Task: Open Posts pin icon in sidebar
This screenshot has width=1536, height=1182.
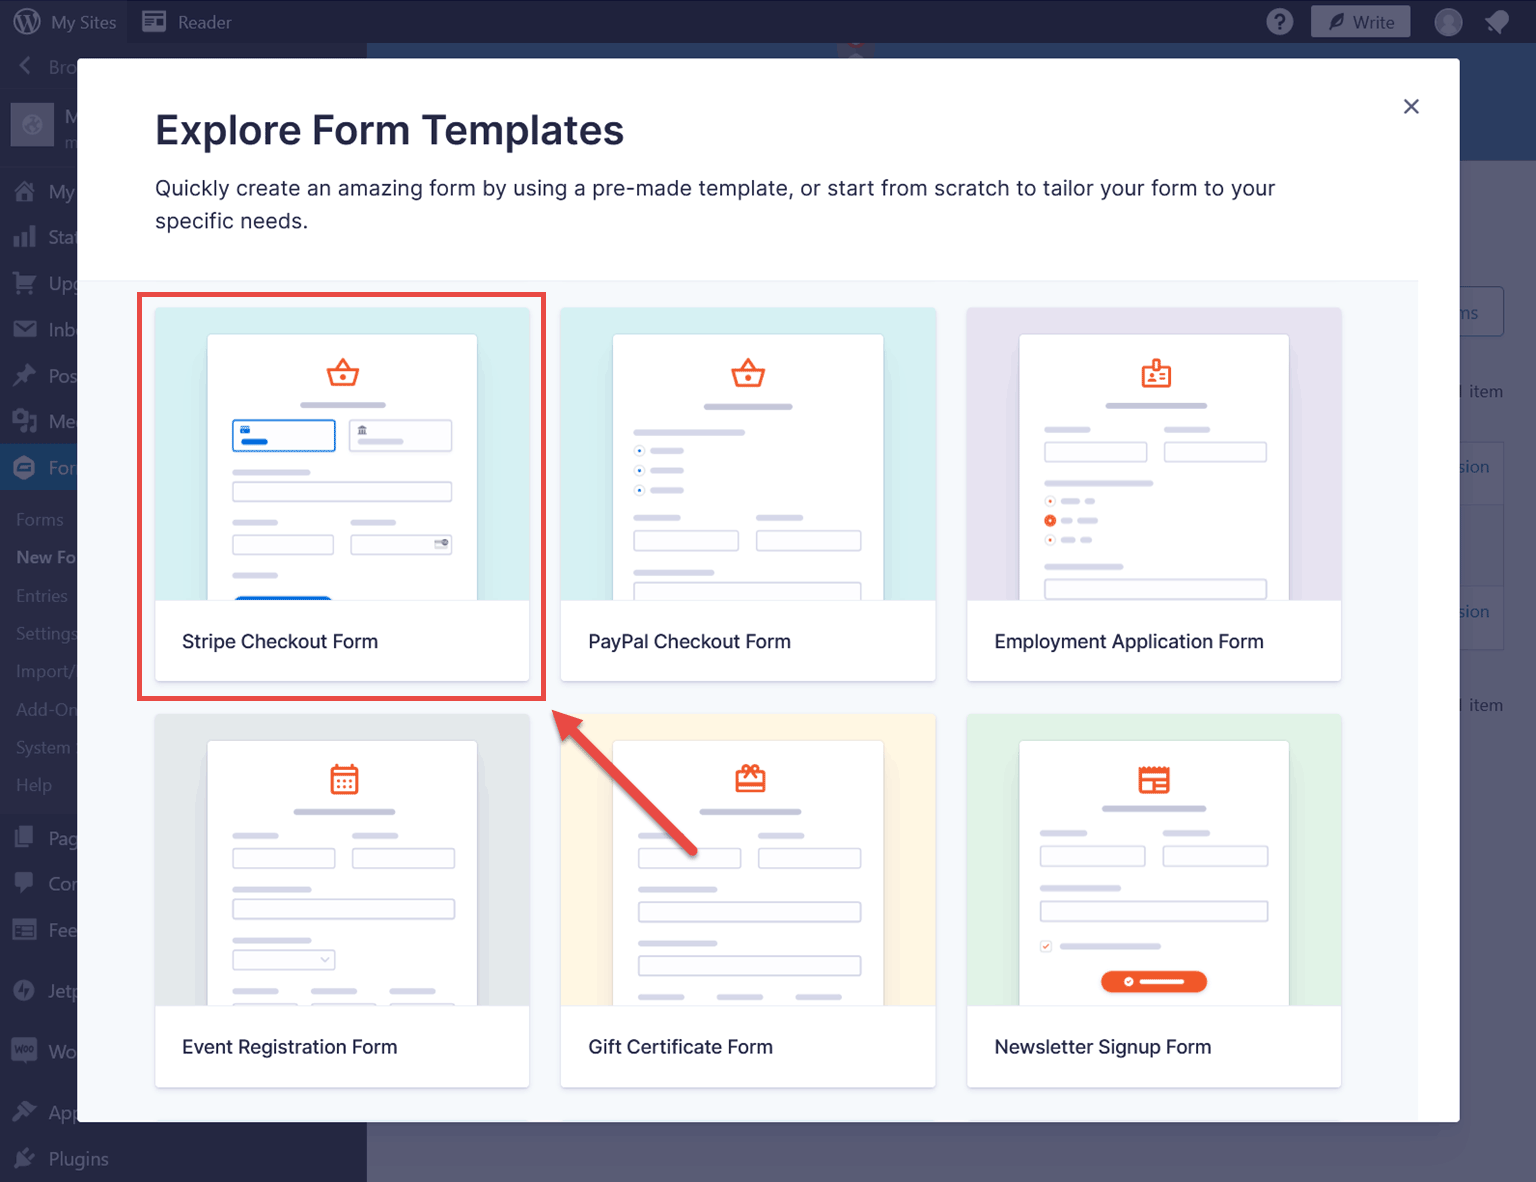Action: coord(25,375)
